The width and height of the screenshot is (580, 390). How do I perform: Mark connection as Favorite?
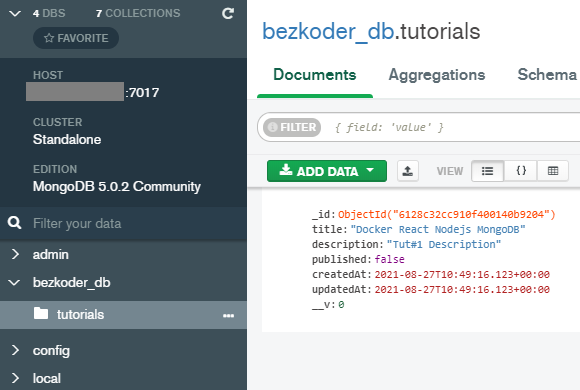[76, 38]
